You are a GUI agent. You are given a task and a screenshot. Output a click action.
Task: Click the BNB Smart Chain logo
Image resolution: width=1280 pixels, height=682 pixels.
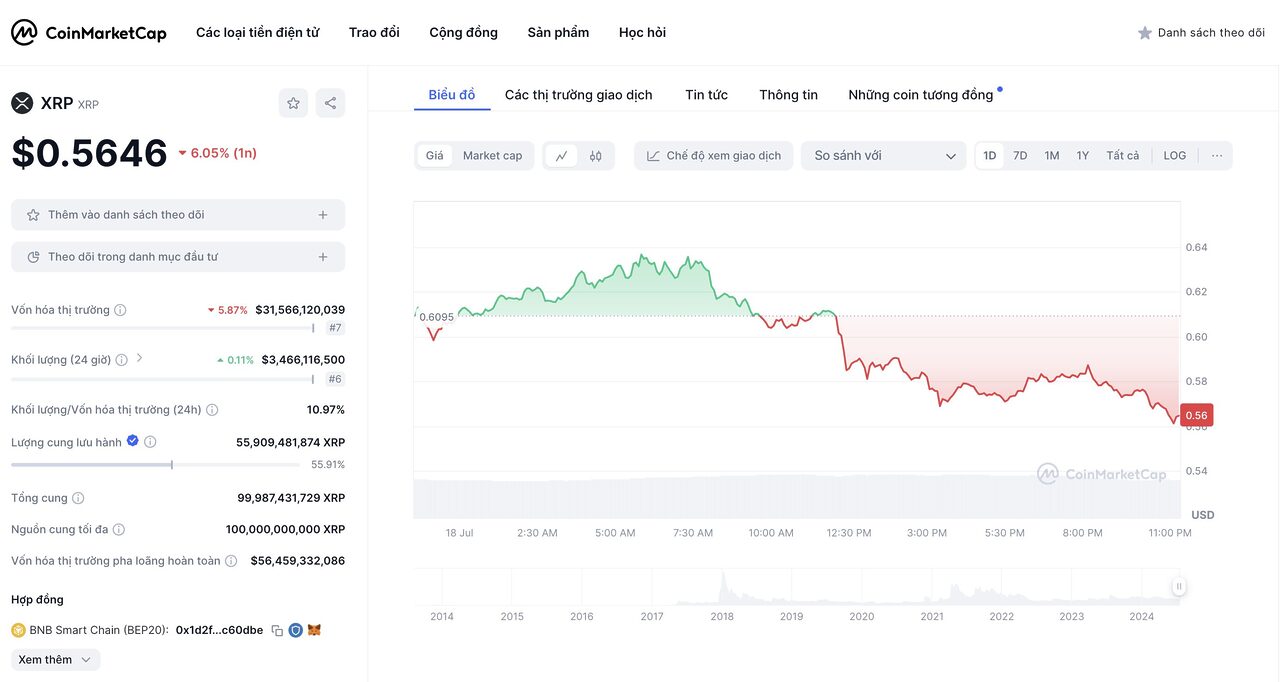(18, 630)
